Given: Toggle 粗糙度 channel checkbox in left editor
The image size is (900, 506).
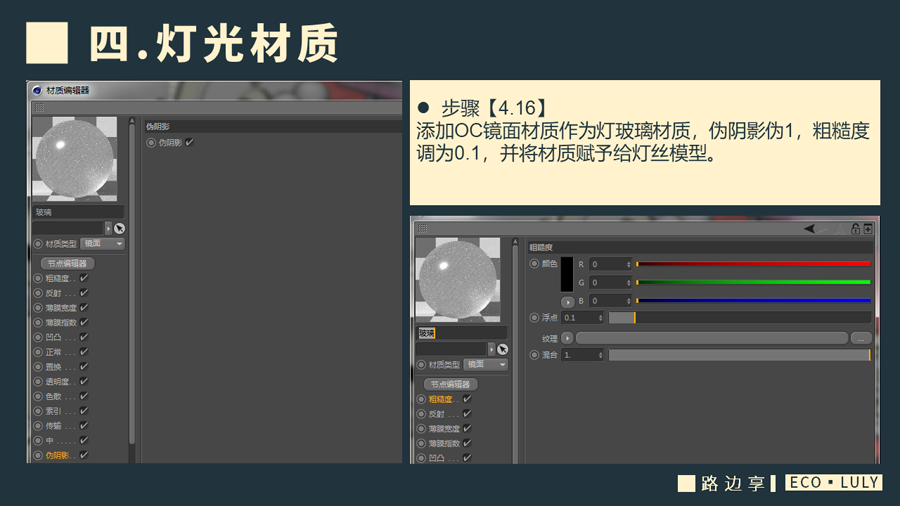Looking at the screenshot, I should click(84, 278).
